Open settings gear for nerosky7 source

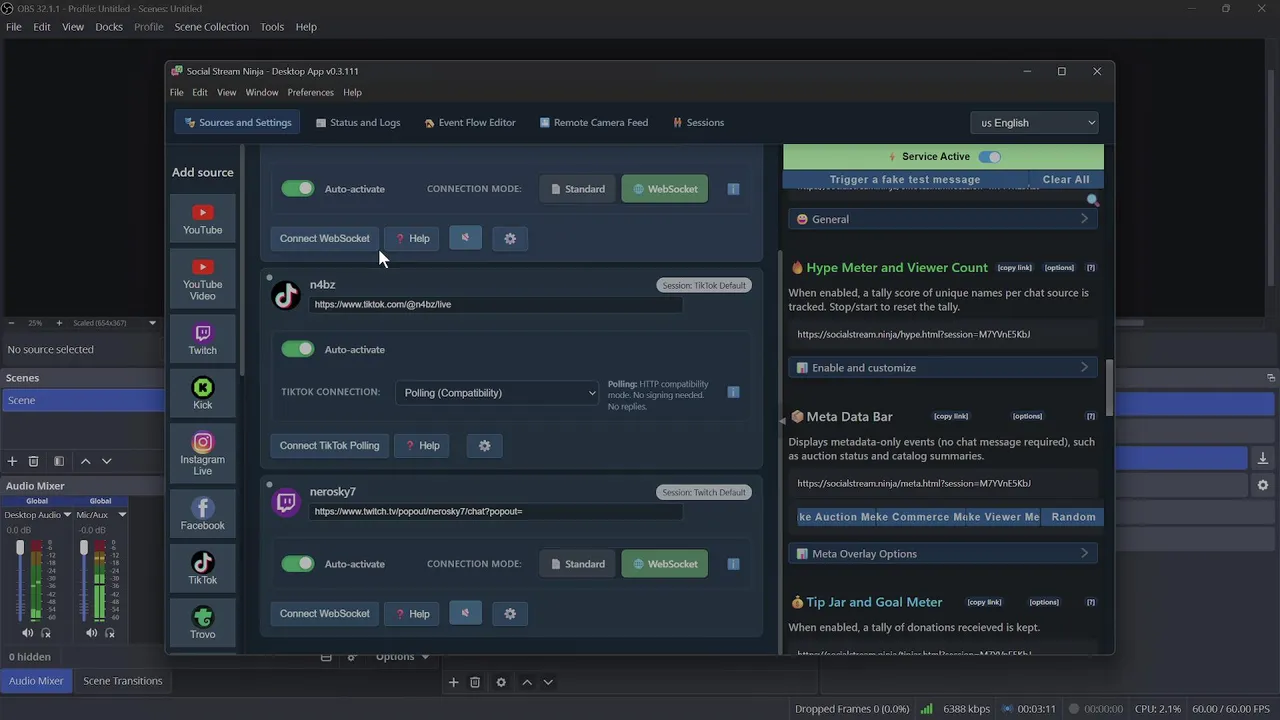(x=510, y=614)
